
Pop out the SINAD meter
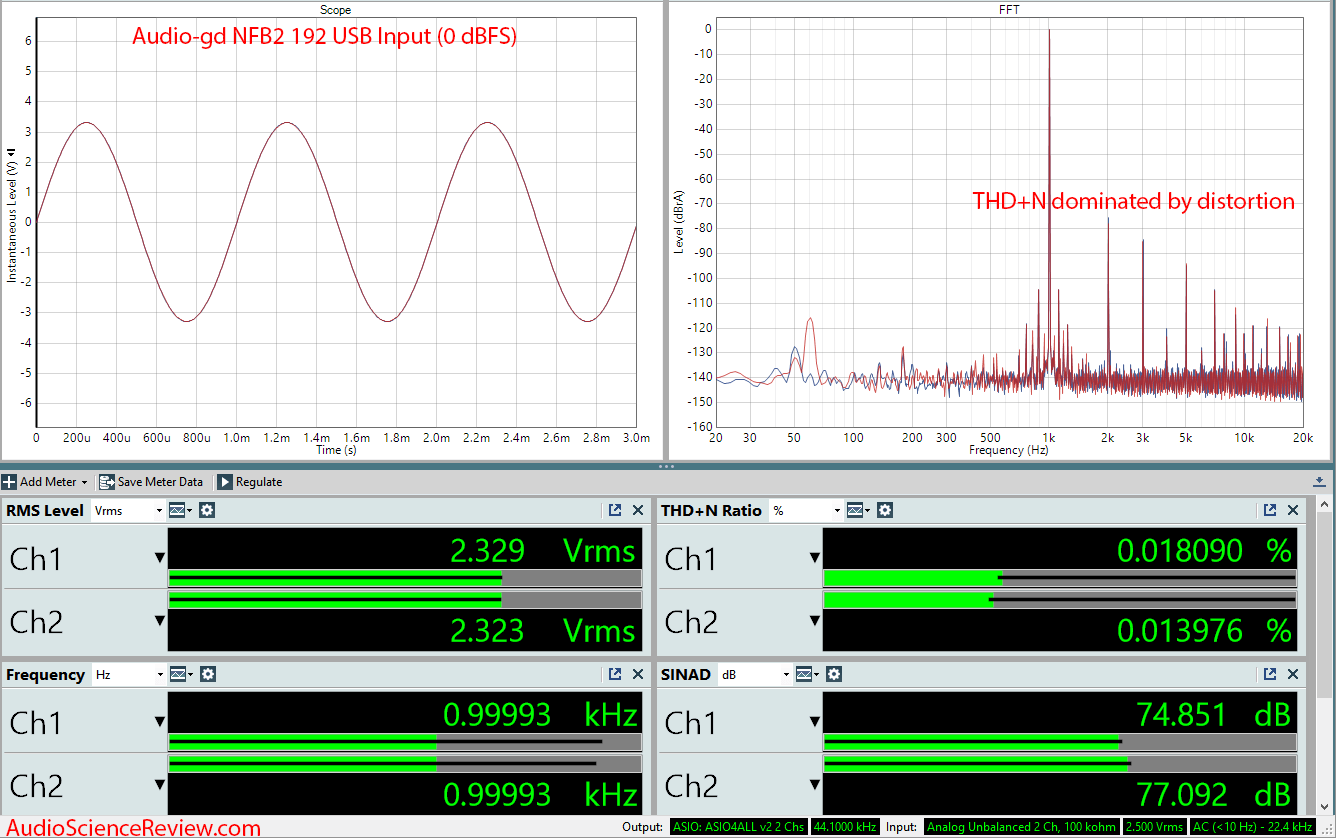pyautogui.click(x=1270, y=674)
